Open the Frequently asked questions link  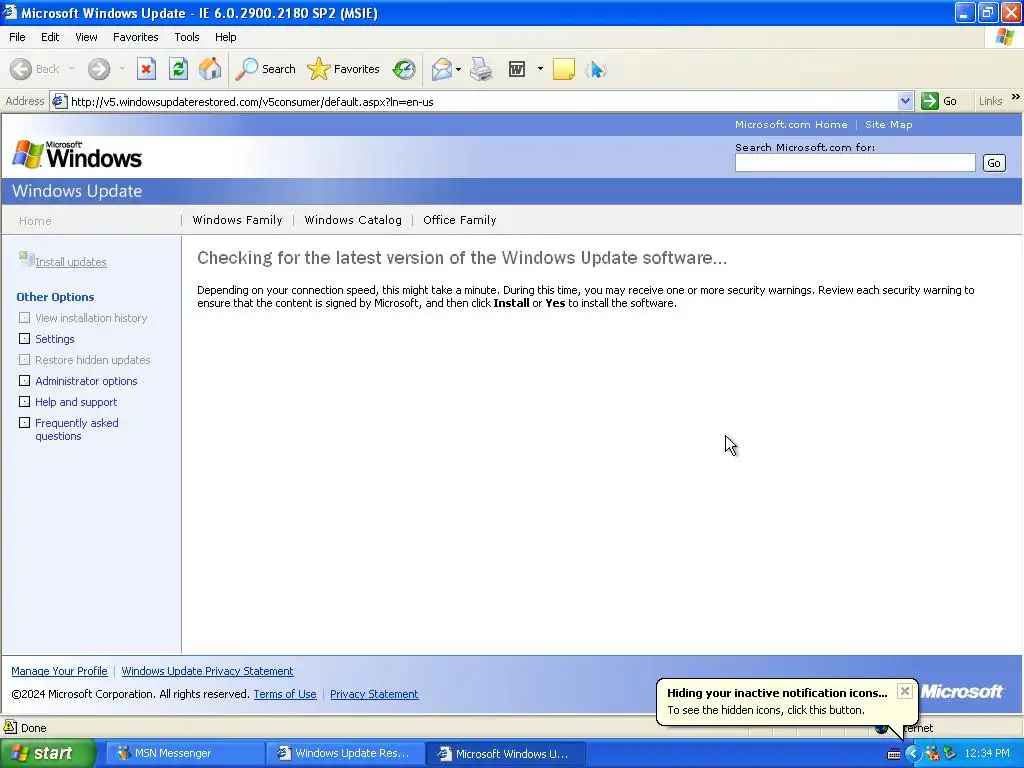point(76,429)
